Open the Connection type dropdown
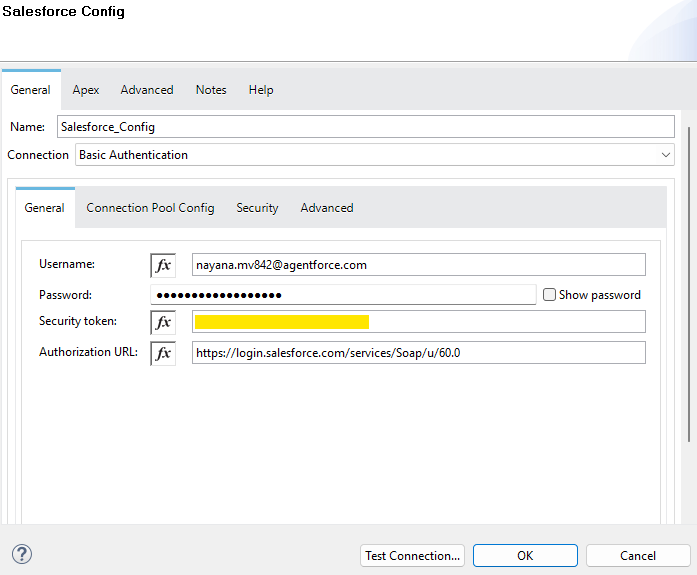 coord(375,155)
